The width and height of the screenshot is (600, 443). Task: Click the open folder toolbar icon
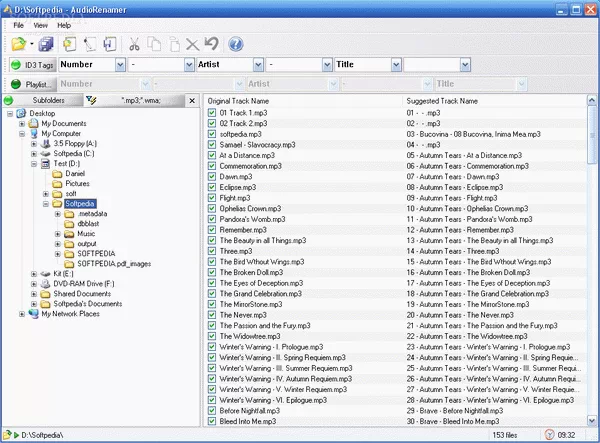[18, 44]
